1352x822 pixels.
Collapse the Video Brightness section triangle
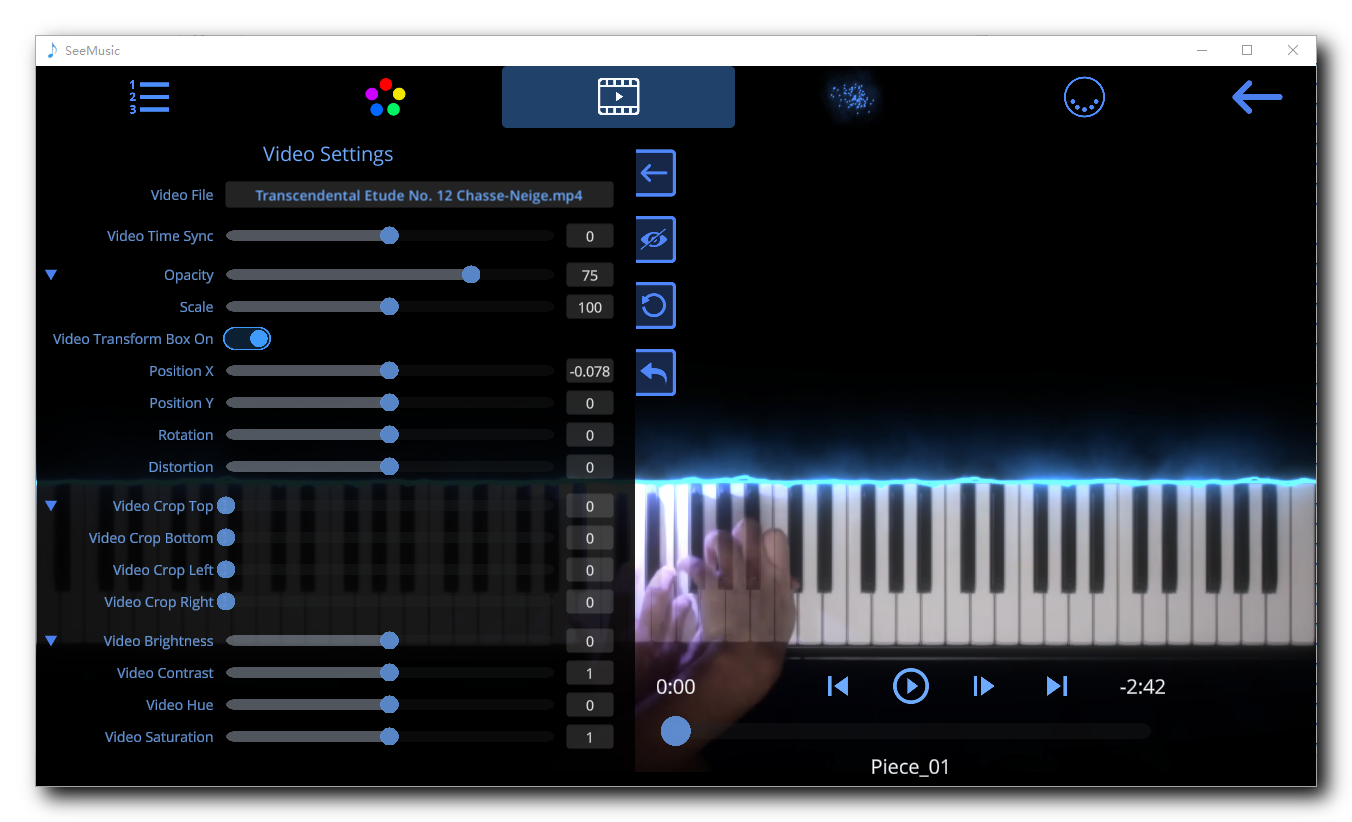point(51,641)
